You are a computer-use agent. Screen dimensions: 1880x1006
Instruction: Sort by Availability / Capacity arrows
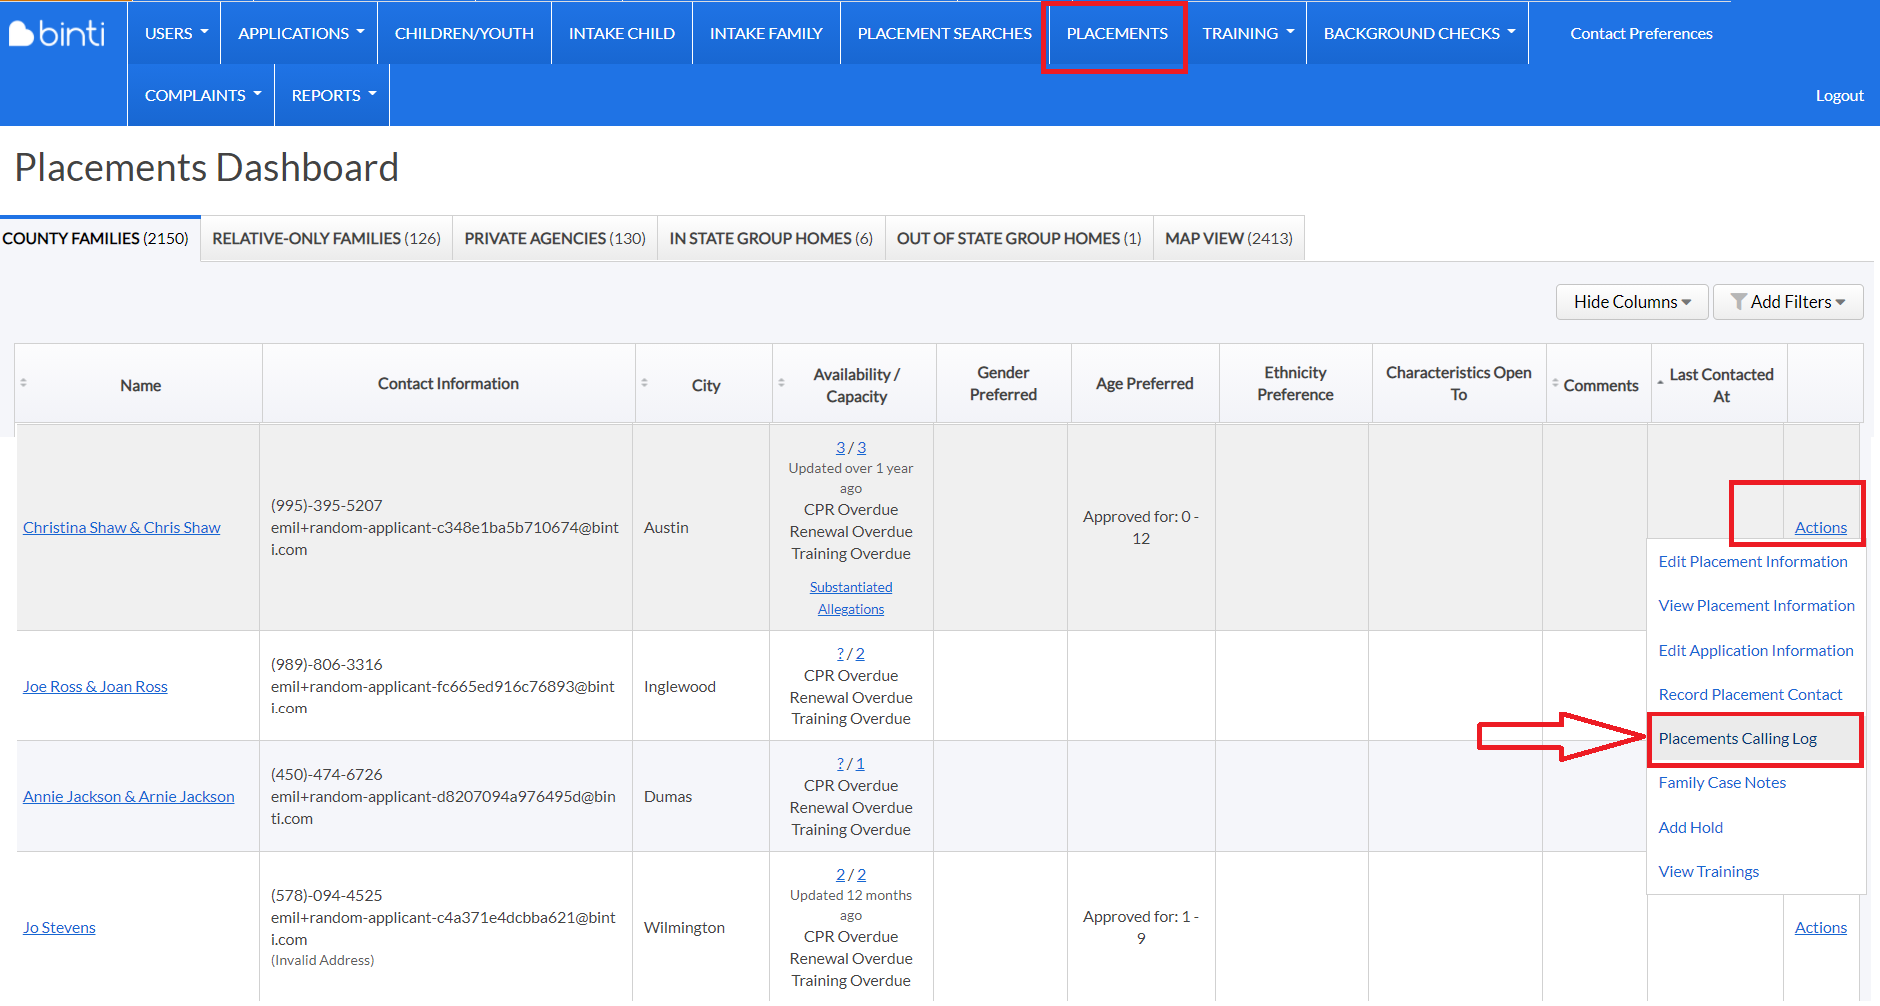click(782, 383)
